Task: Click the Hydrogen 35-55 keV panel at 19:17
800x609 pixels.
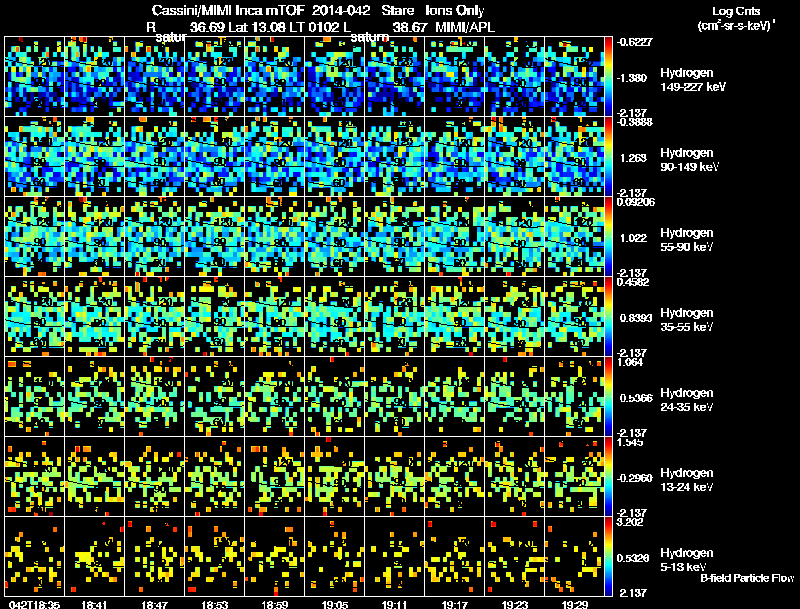Action: point(455,317)
